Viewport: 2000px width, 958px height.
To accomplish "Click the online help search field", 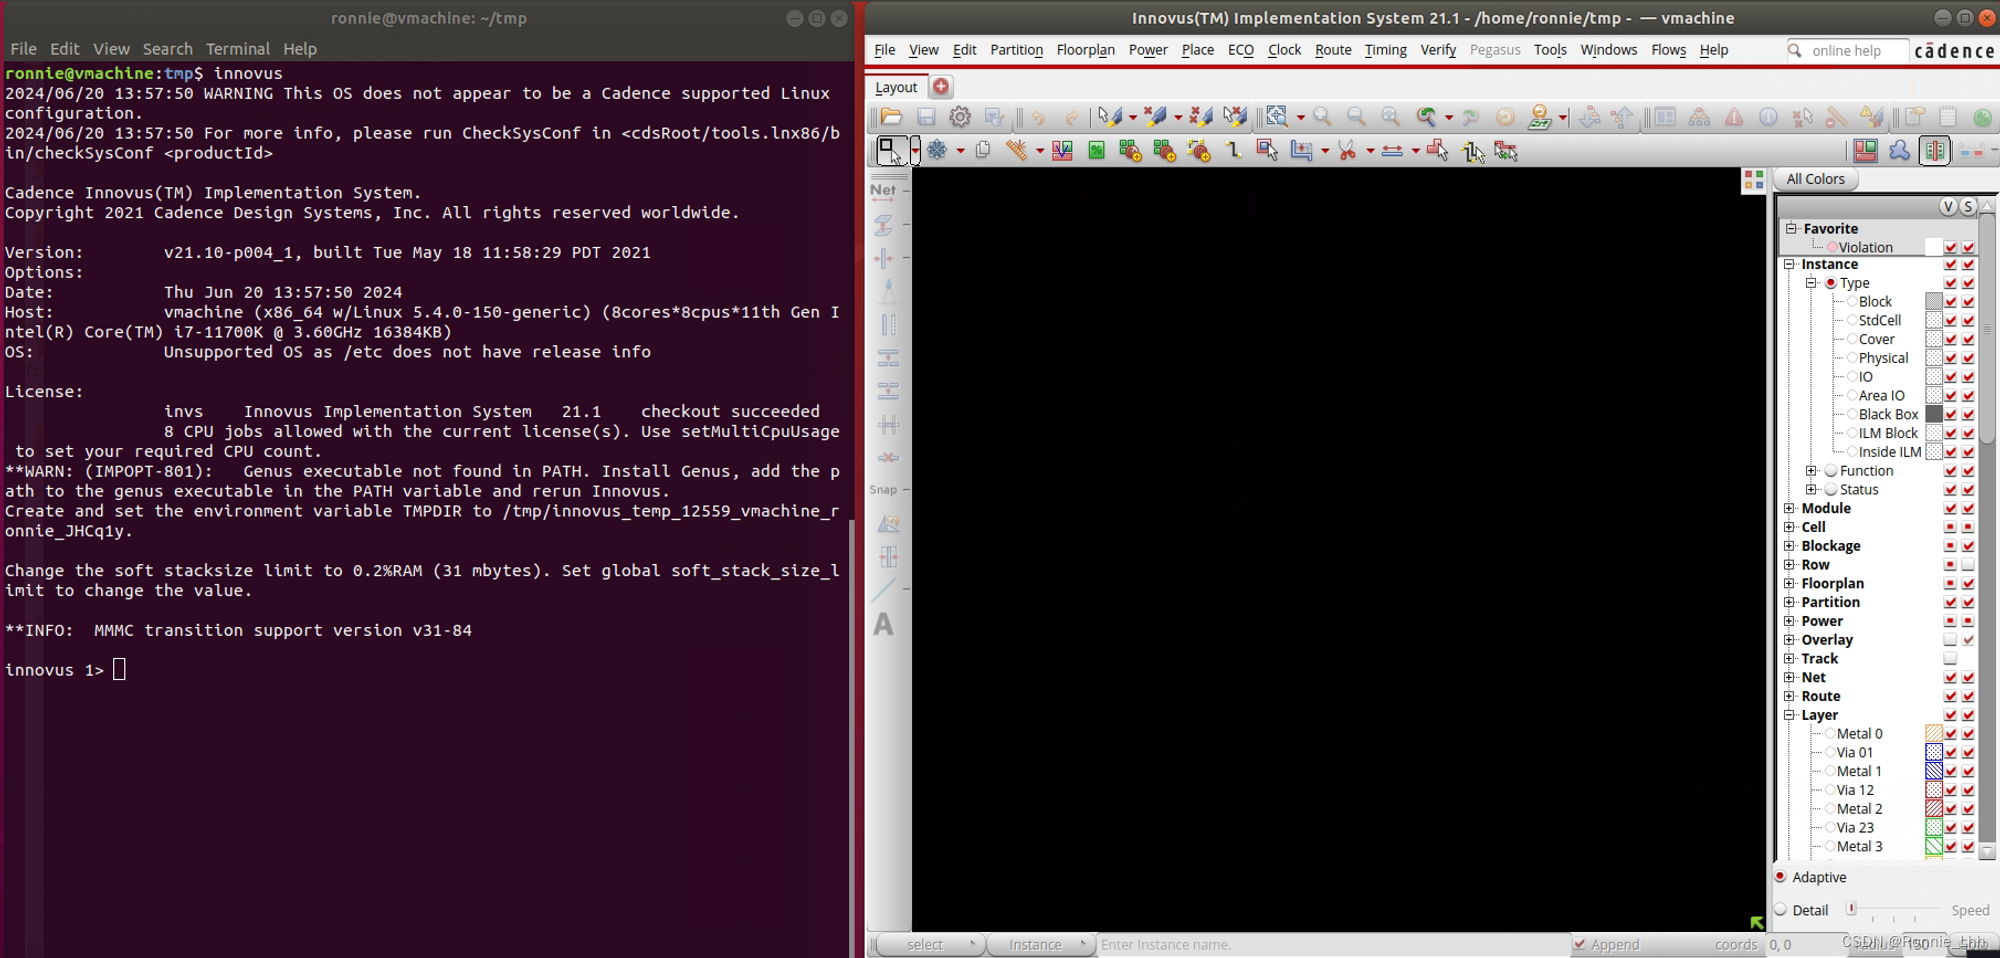I will pos(1847,50).
